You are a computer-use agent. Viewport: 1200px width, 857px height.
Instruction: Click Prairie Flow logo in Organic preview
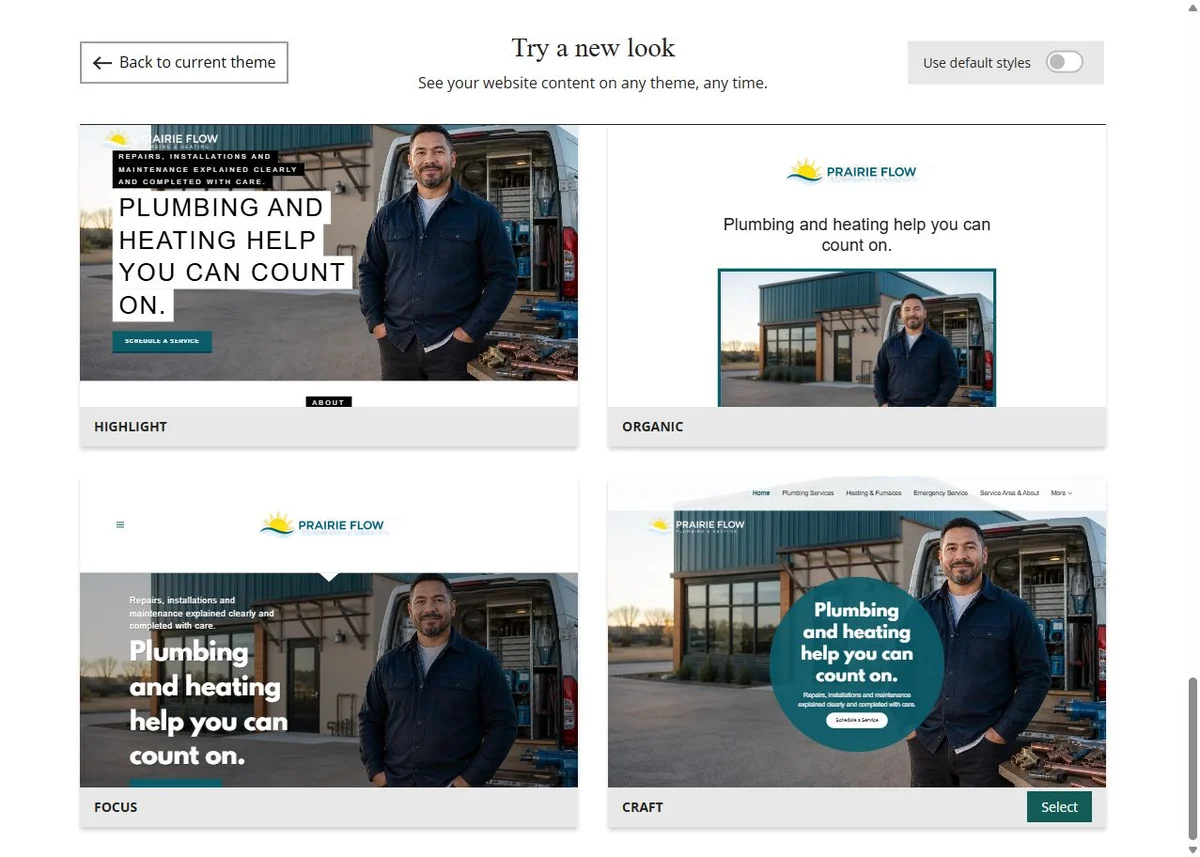852,171
